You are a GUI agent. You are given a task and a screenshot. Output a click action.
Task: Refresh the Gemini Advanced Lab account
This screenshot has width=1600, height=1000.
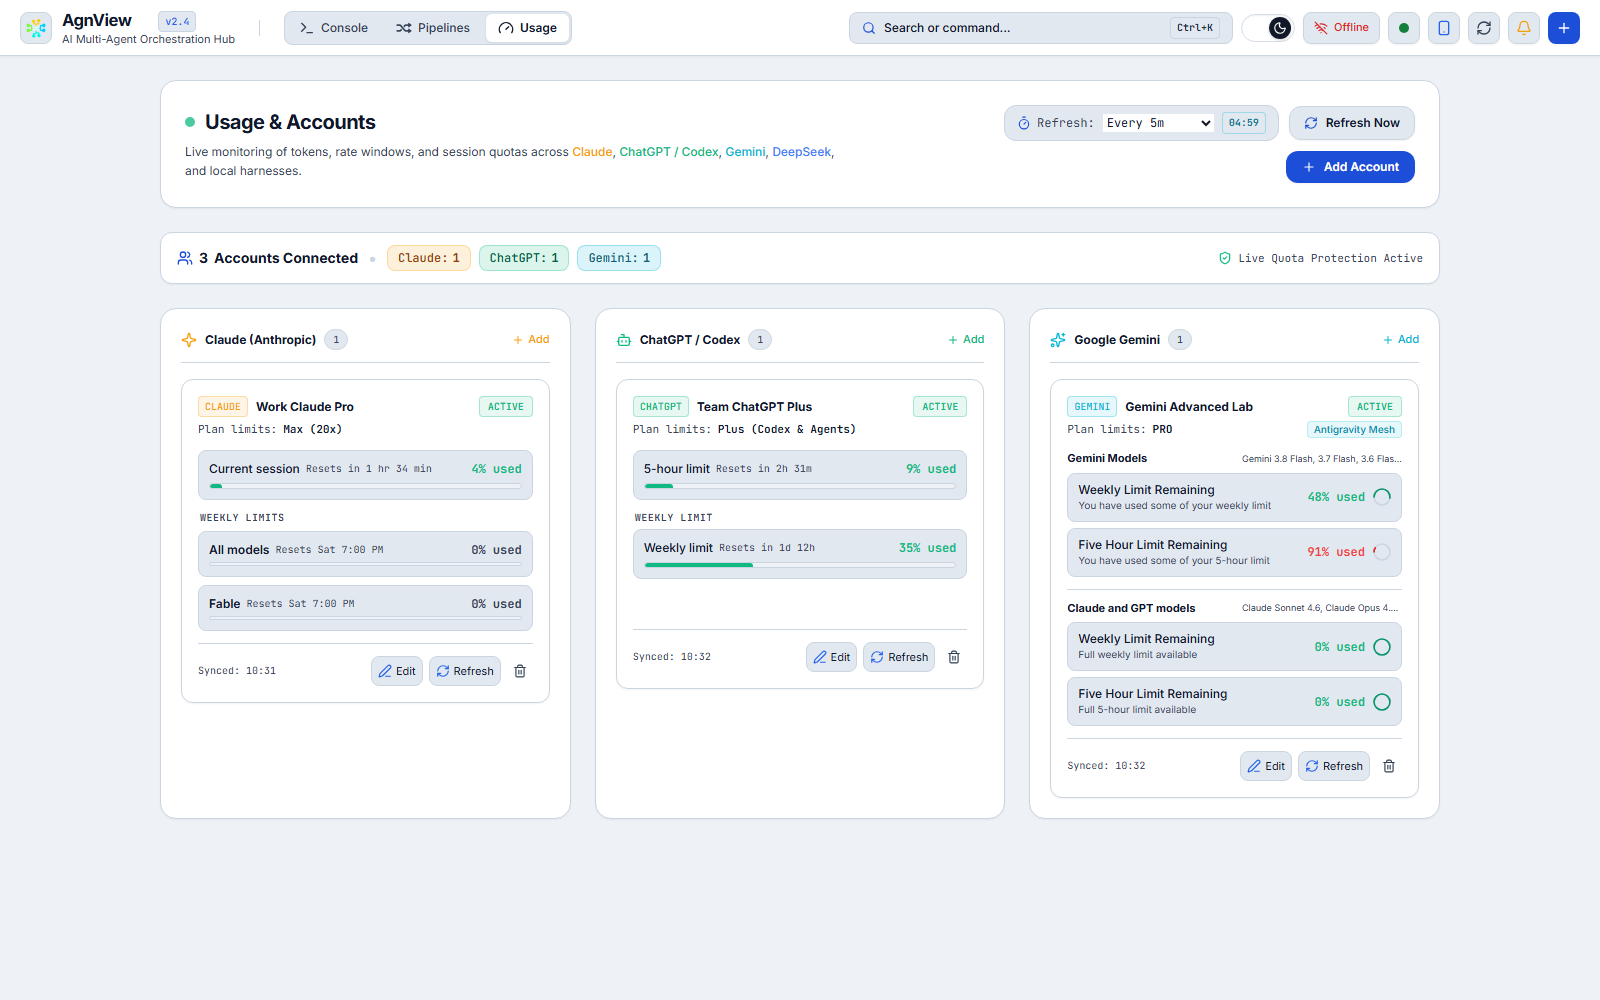pos(1334,766)
